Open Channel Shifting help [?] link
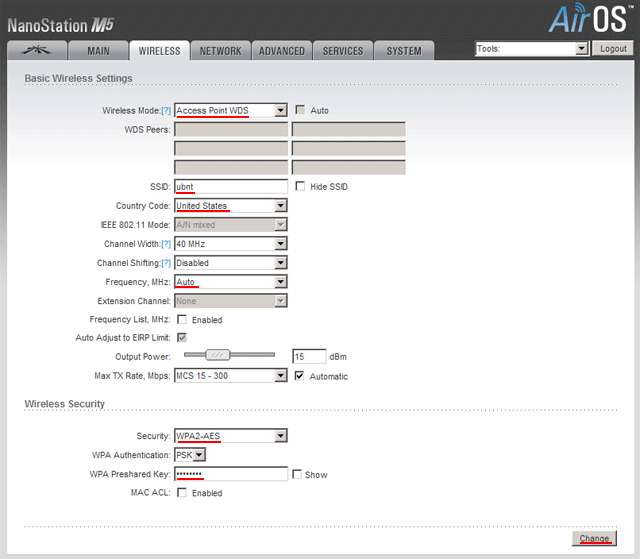The image size is (640, 559). [x=166, y=263]
